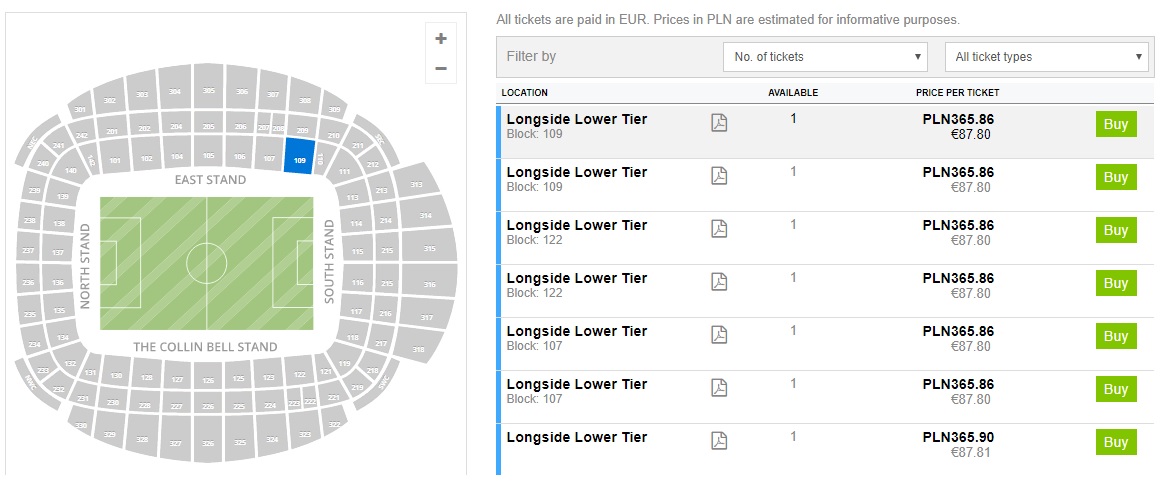Open PDF icon for first Block 107 ticket

click(719, 335)
